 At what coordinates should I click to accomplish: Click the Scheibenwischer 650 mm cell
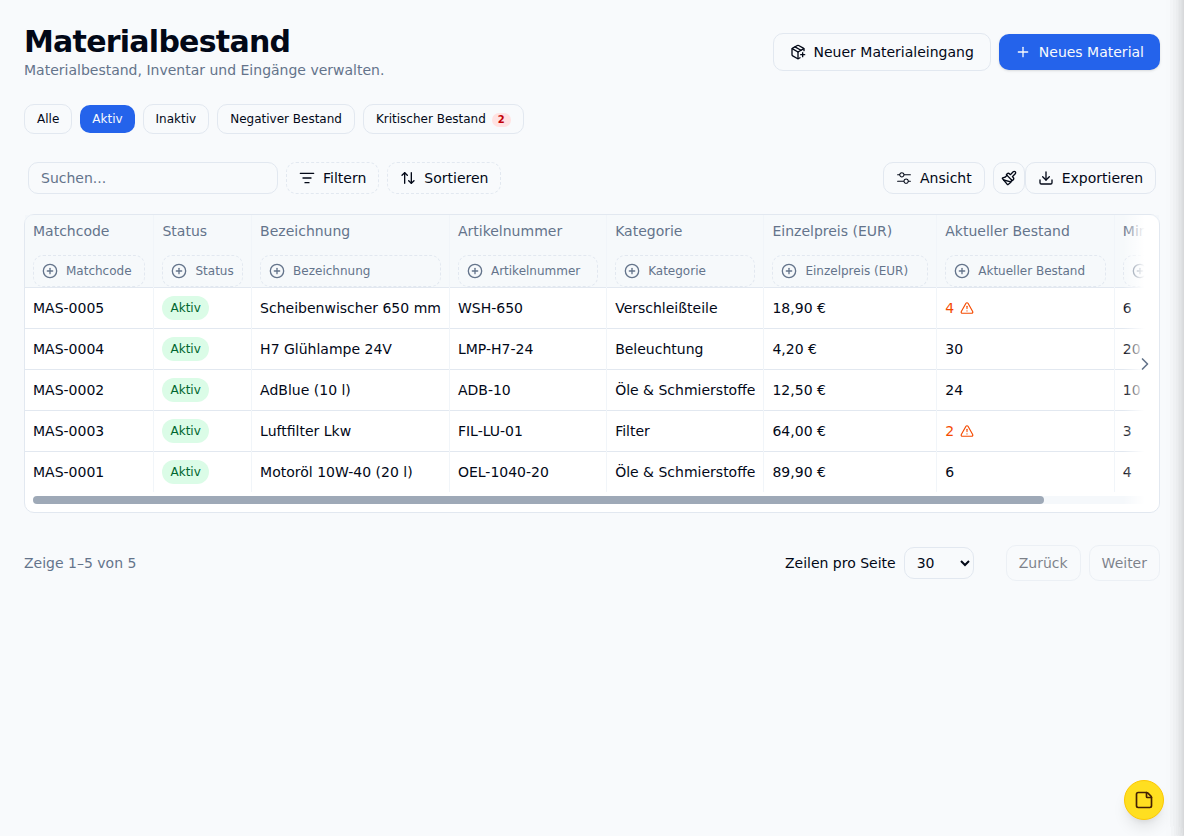point(350,308)
